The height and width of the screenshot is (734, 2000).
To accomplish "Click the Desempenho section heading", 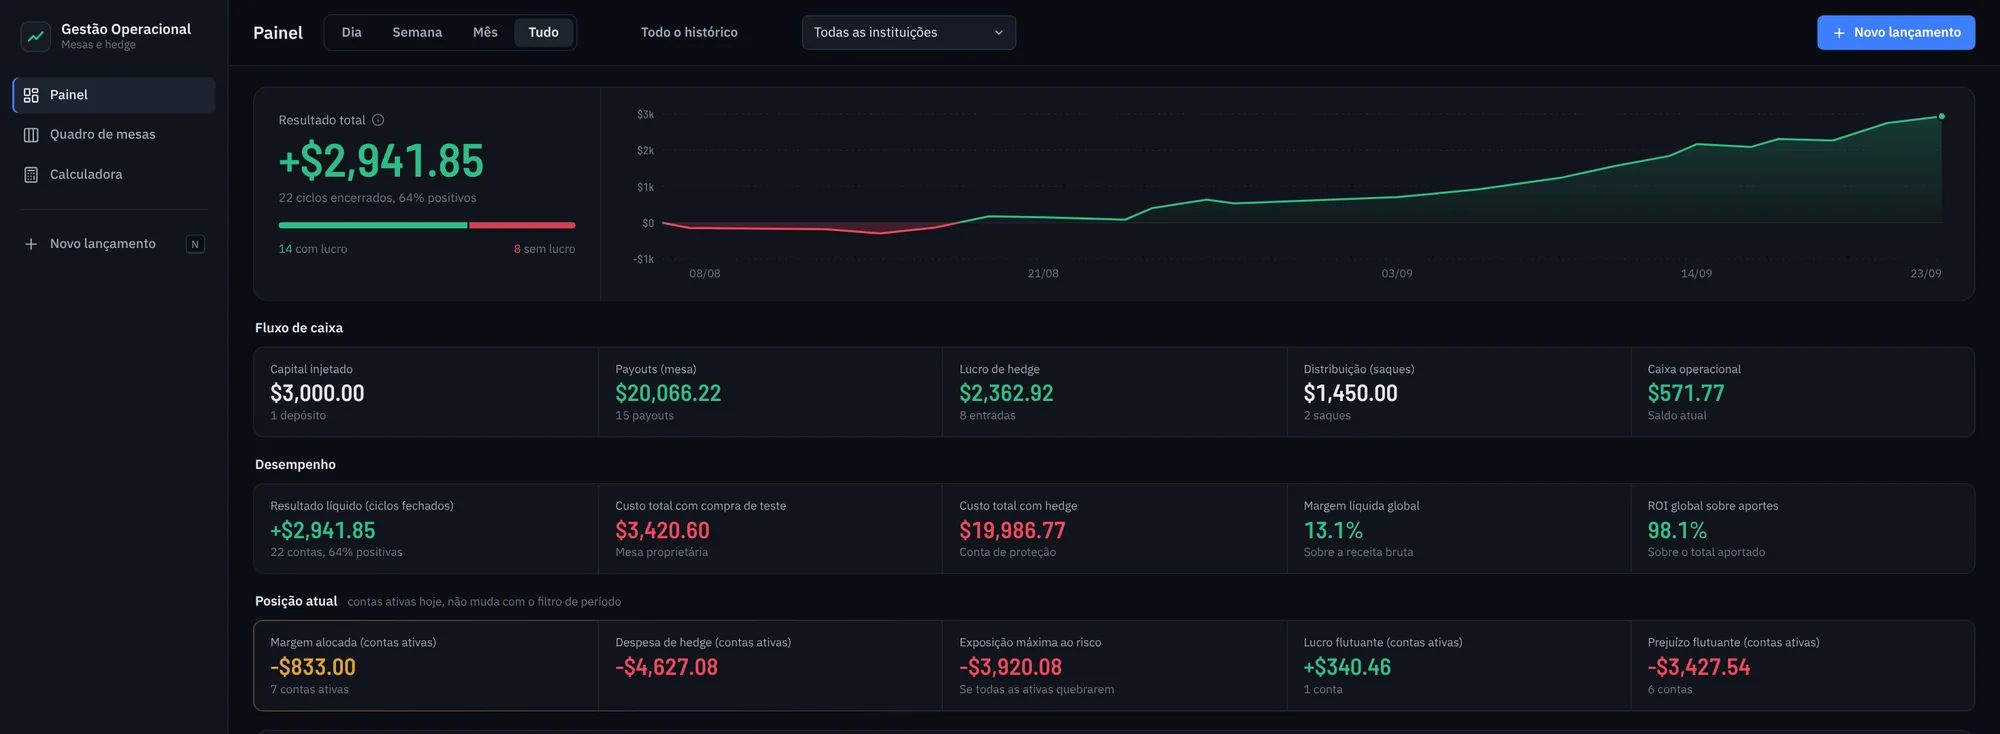I will coord(295,465).
